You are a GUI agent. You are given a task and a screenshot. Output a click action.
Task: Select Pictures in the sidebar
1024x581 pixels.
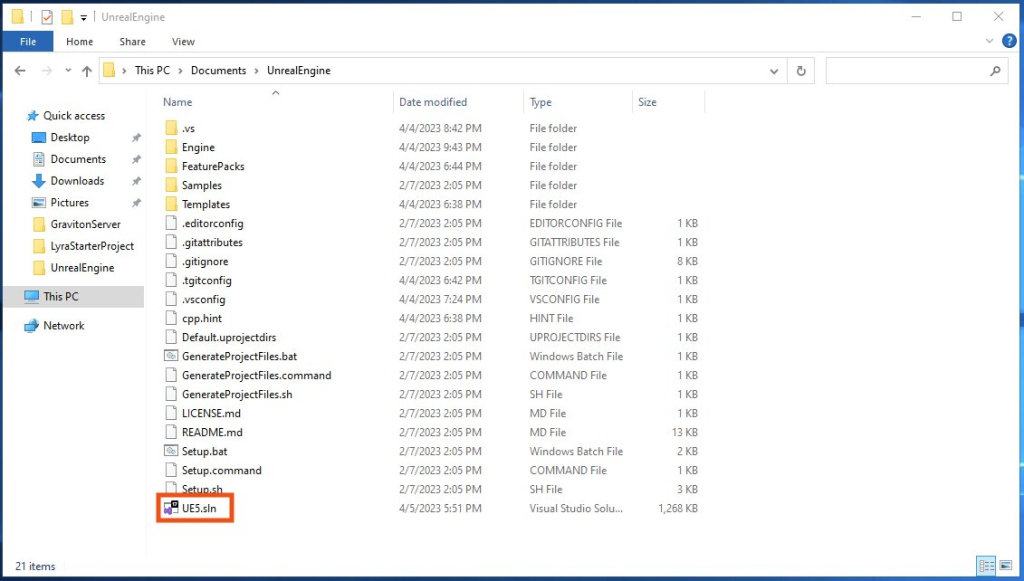click(69, 202)
